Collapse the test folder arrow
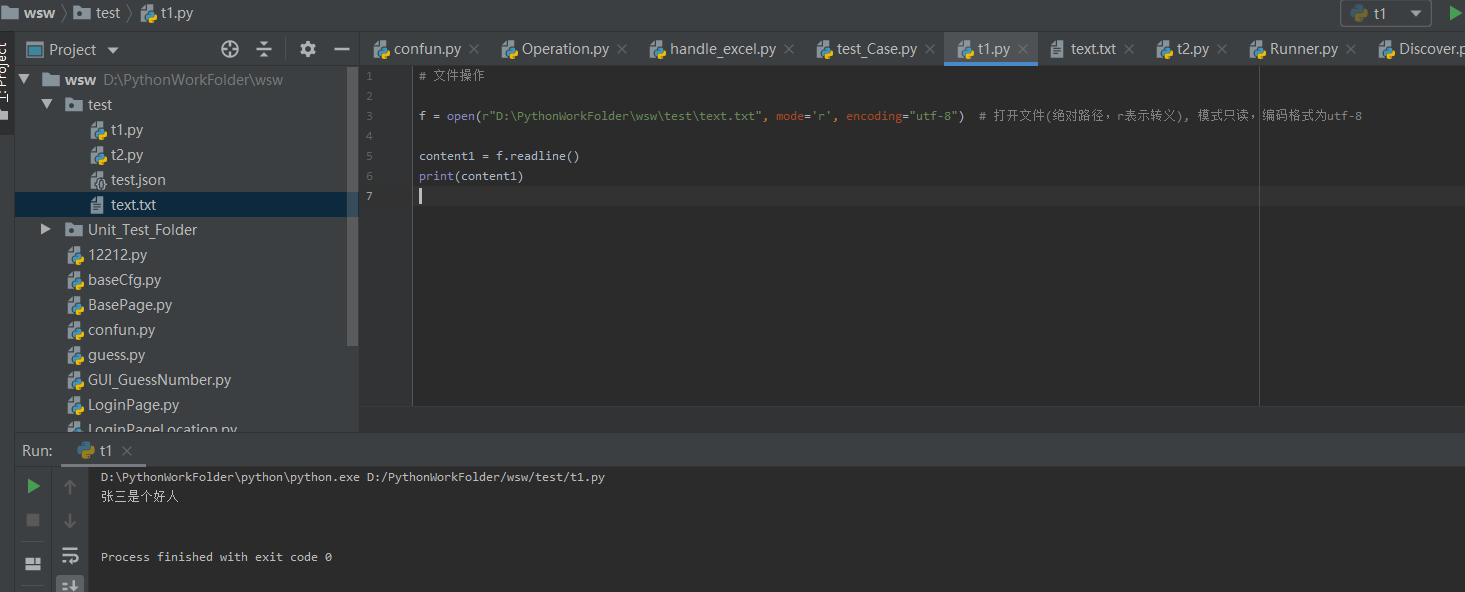This screenshot has width=1465, height=592. coord(46,105)
